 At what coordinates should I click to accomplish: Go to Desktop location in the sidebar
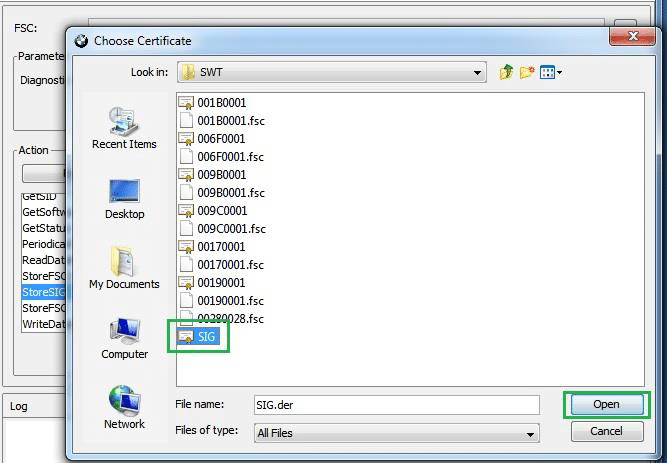[124, 198]
